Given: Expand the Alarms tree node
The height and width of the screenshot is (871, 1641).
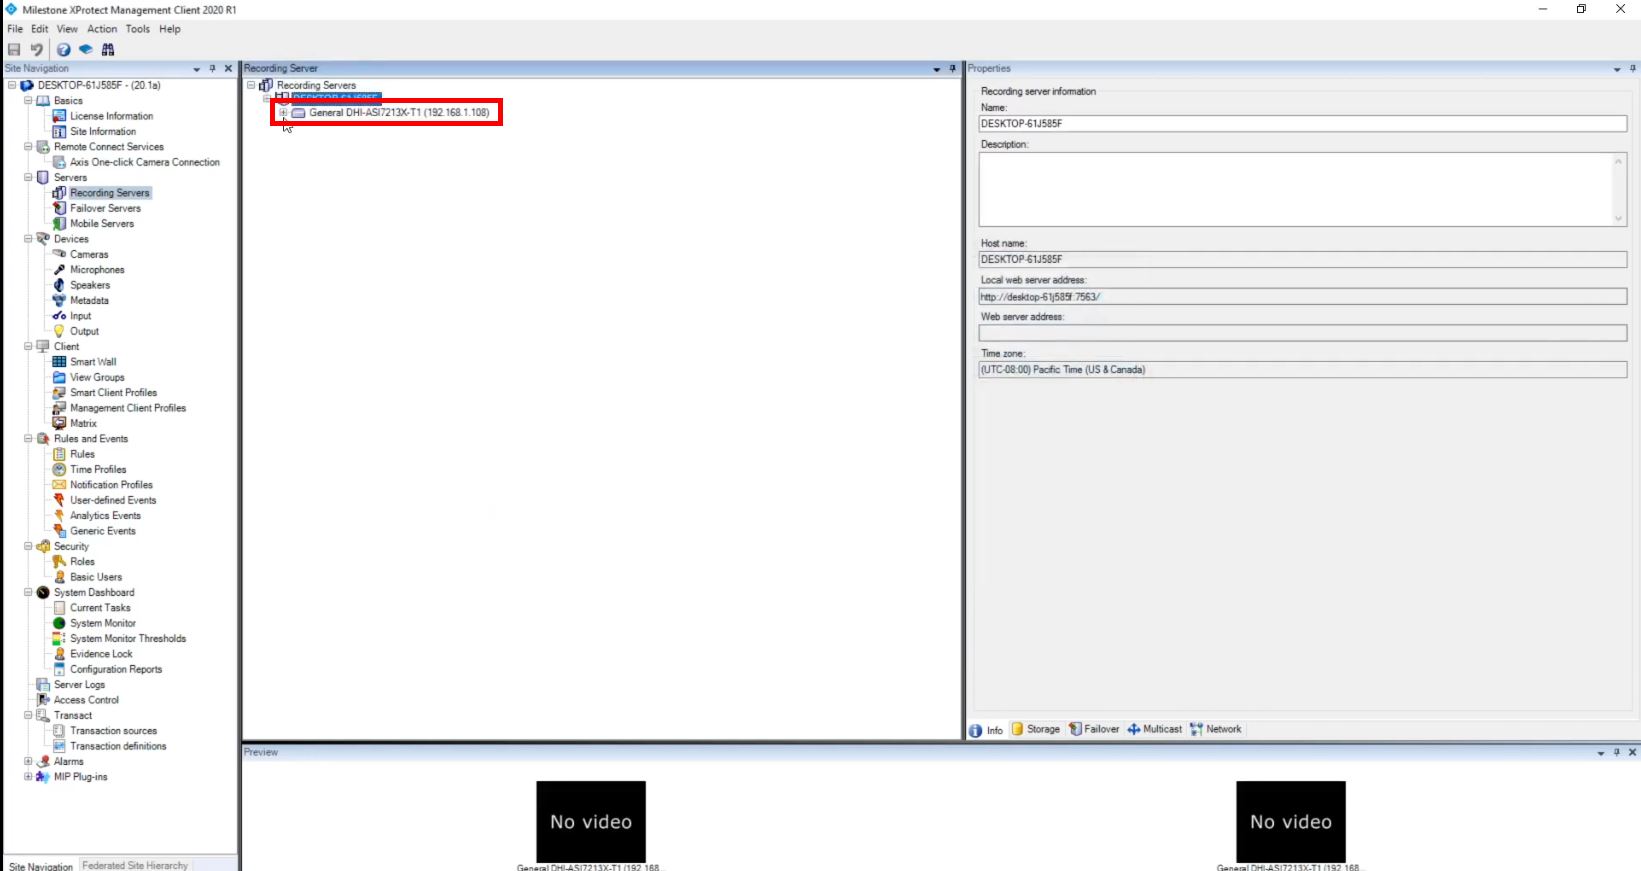Looking at the screenshot, I should pos(28,762).
